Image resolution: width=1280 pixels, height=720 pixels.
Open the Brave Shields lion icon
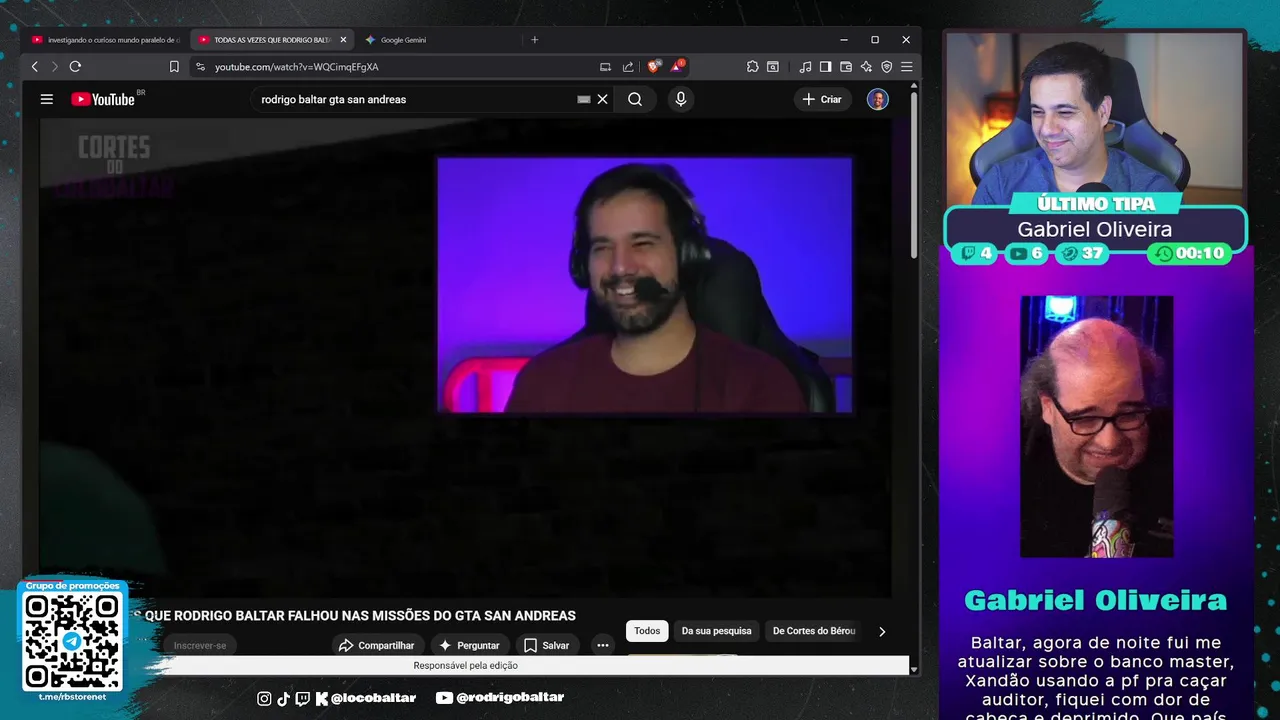click(x=653, y=67)
